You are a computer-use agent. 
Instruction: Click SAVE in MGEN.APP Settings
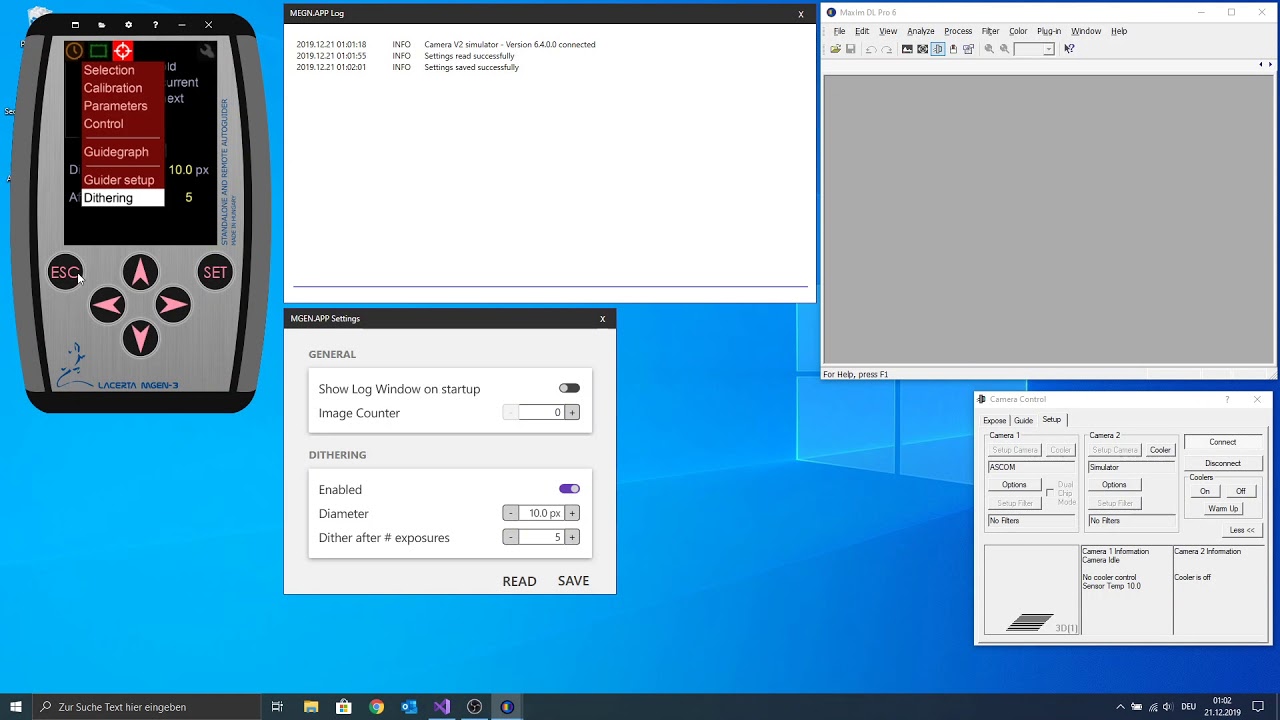tap(573, 581)
